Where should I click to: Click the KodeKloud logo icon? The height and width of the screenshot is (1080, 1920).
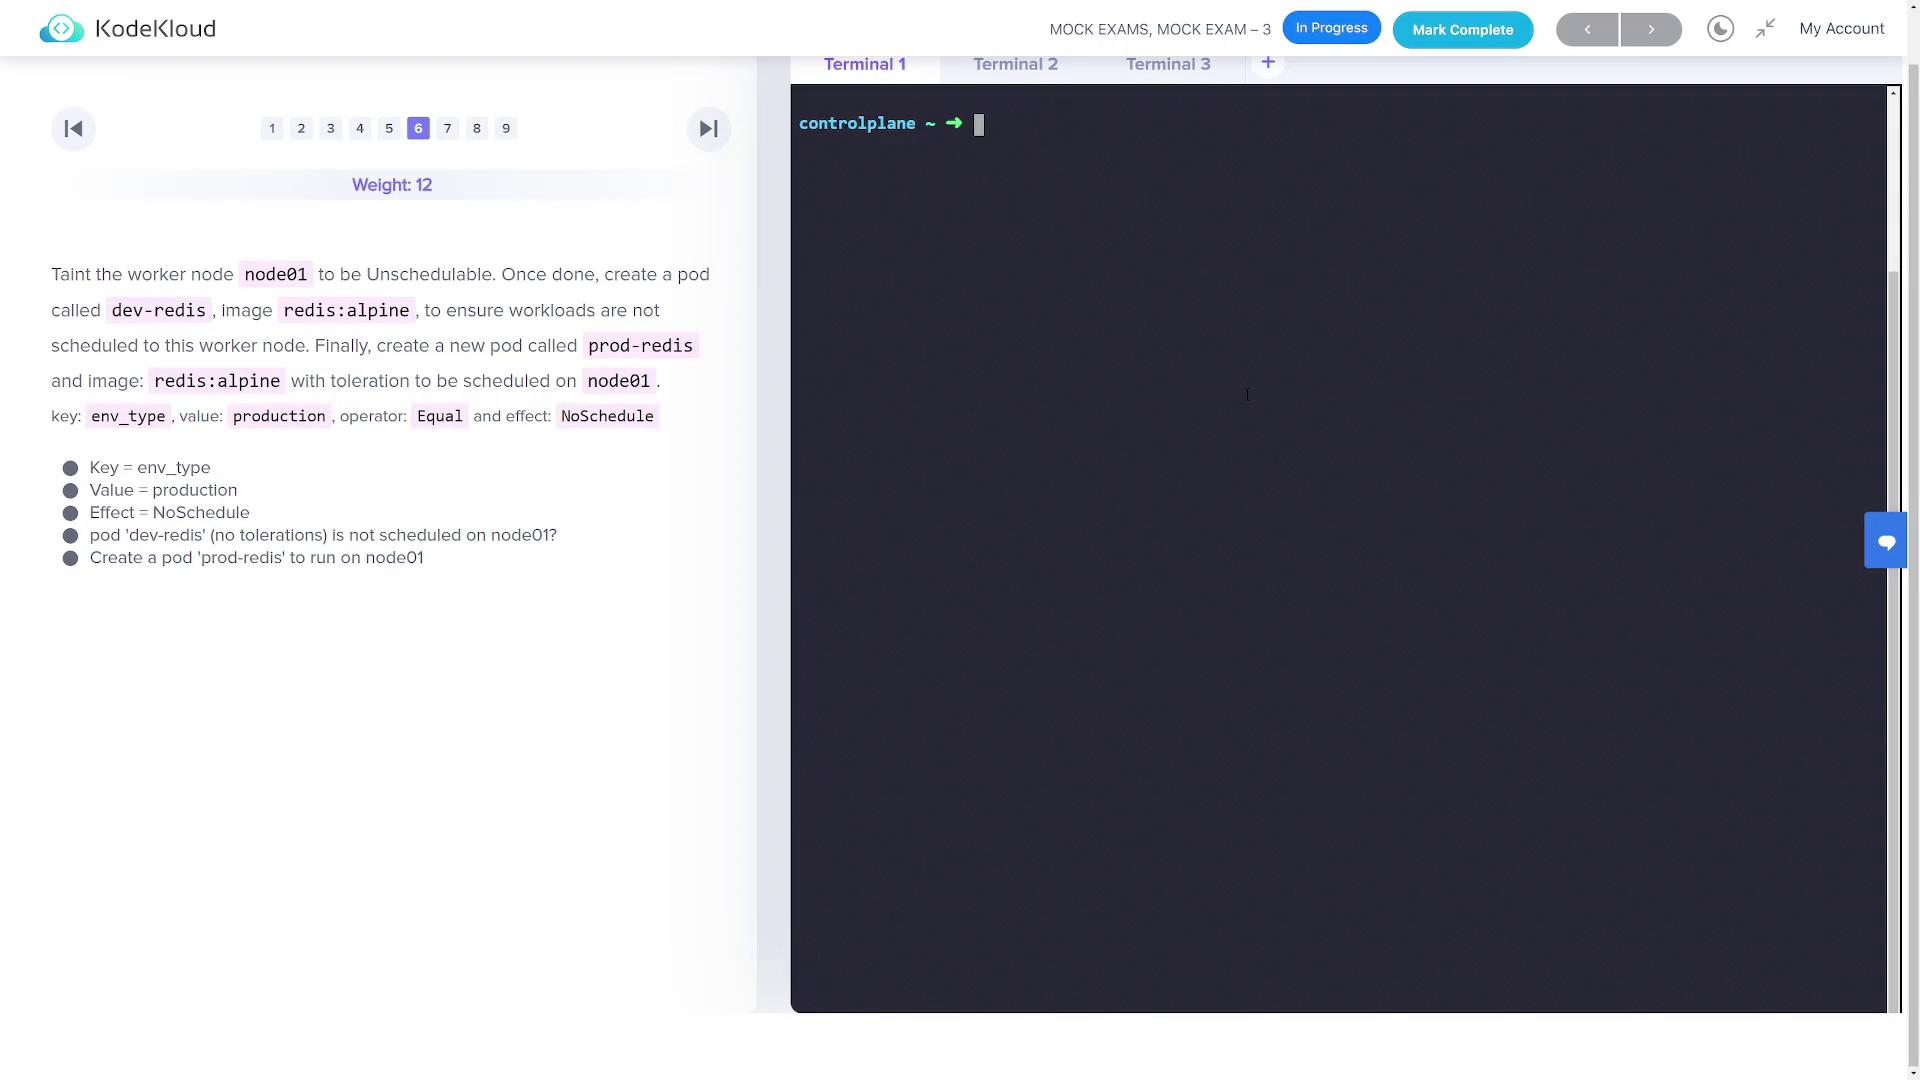point(61,29)
